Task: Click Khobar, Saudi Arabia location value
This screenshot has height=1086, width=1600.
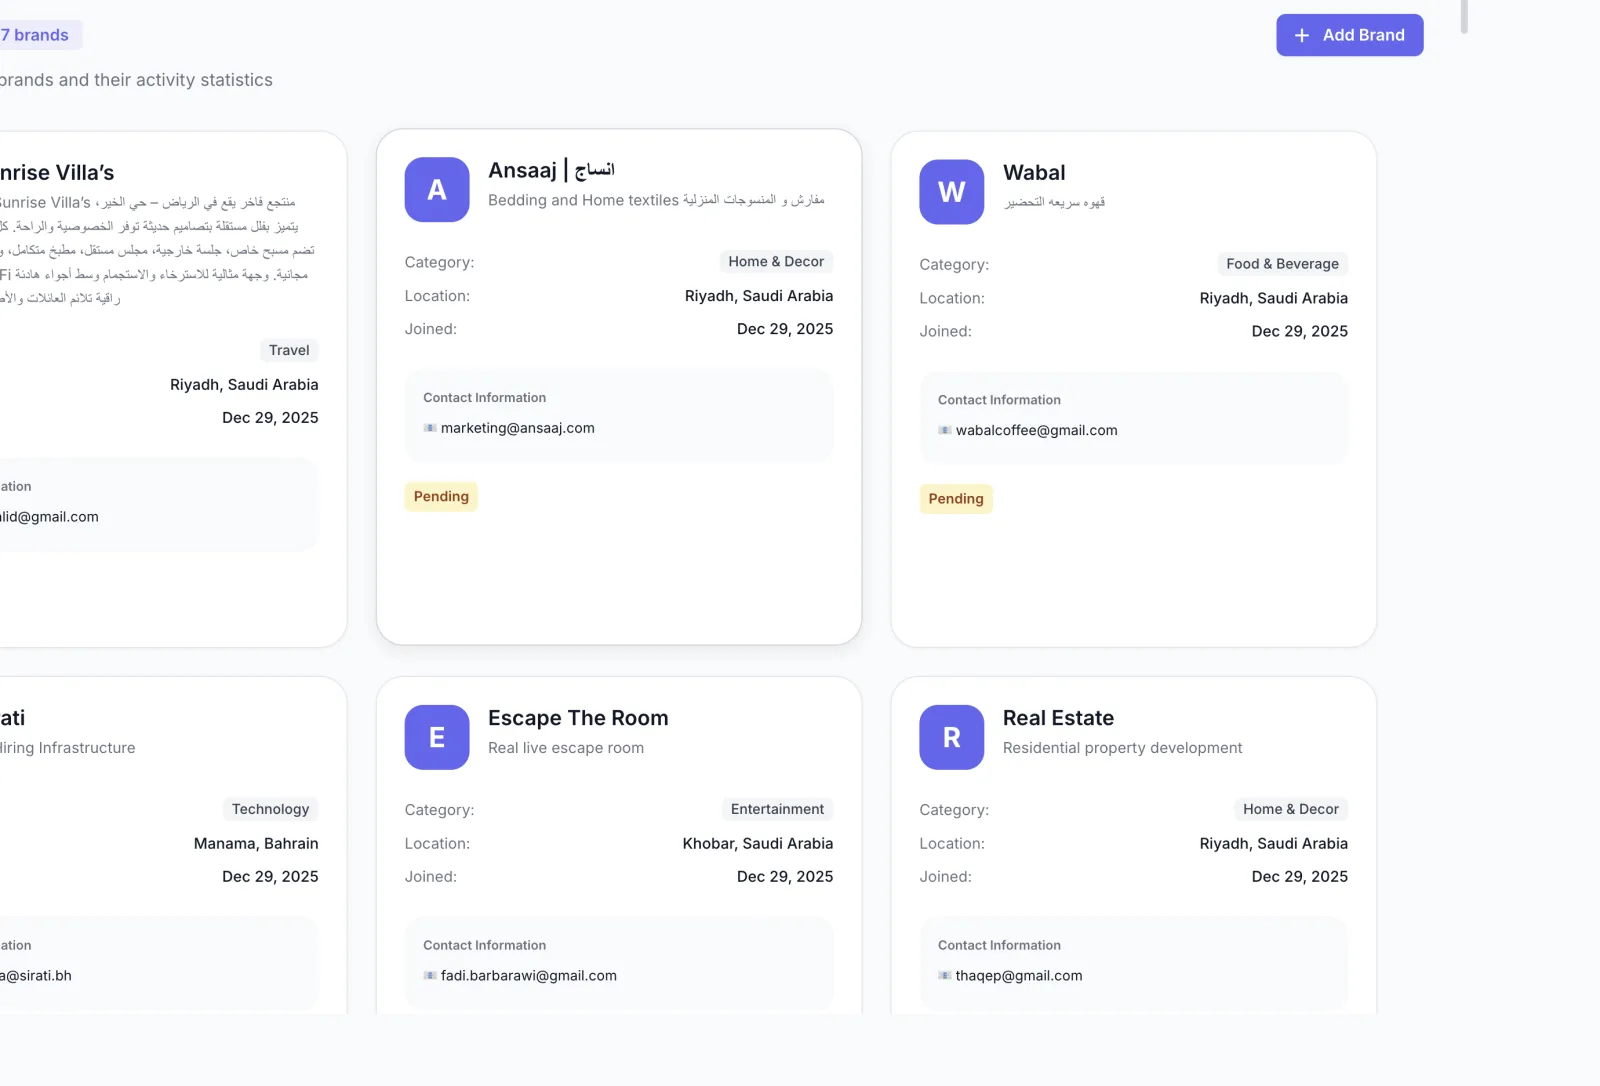Action: point(758,843)
